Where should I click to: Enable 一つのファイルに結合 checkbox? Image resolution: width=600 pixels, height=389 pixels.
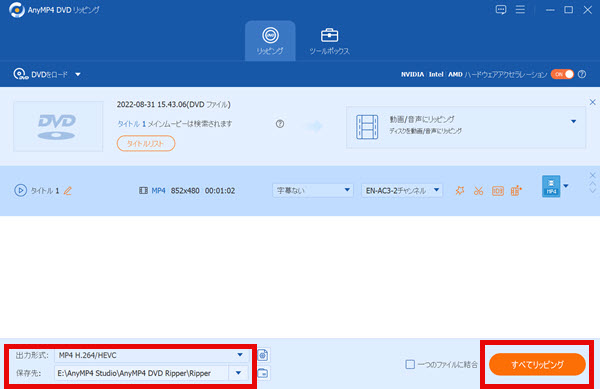410,365
